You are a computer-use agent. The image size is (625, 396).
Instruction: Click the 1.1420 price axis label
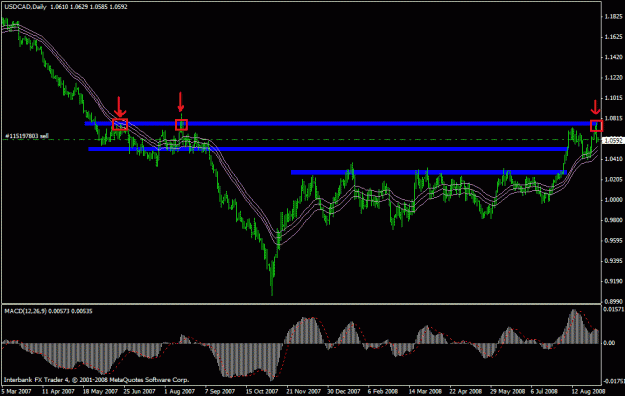click(x=613, y=57)
